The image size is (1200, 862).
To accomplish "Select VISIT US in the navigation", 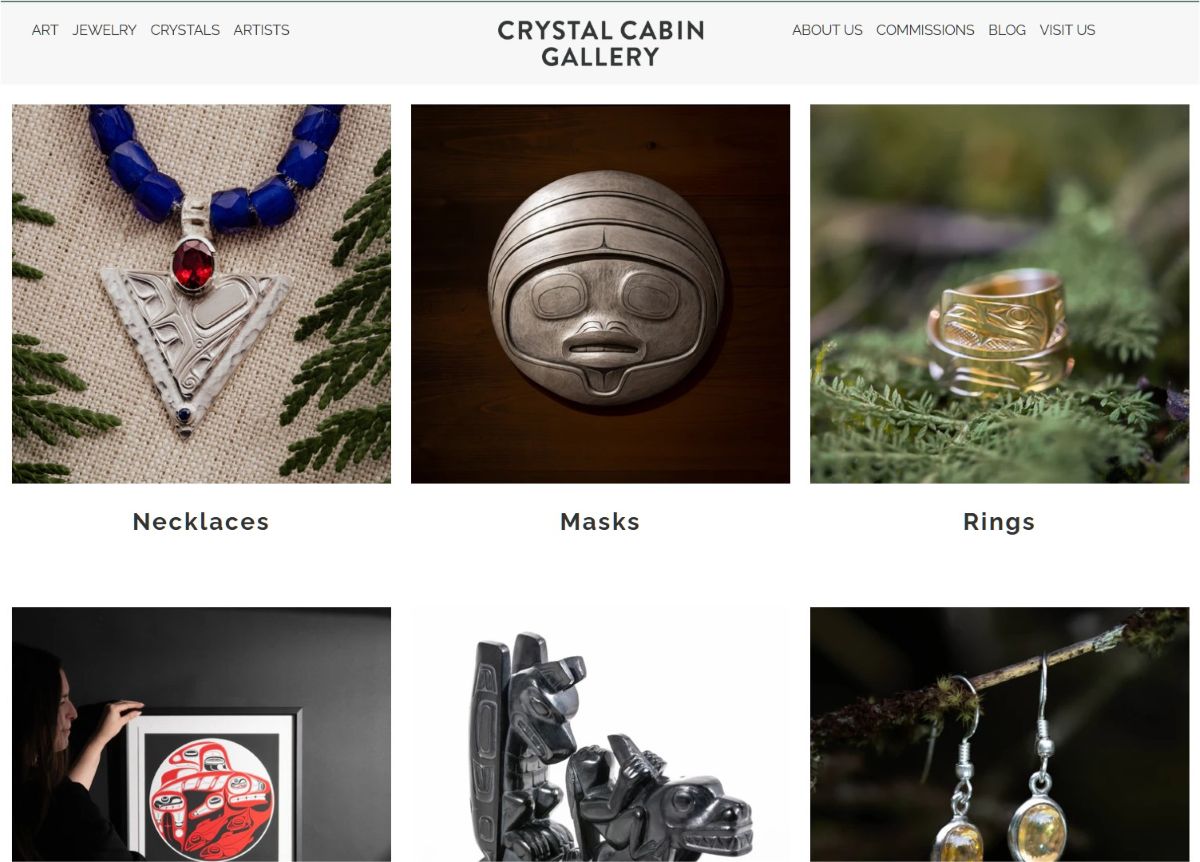I will pyautogui.click(x=1067, y=30).
